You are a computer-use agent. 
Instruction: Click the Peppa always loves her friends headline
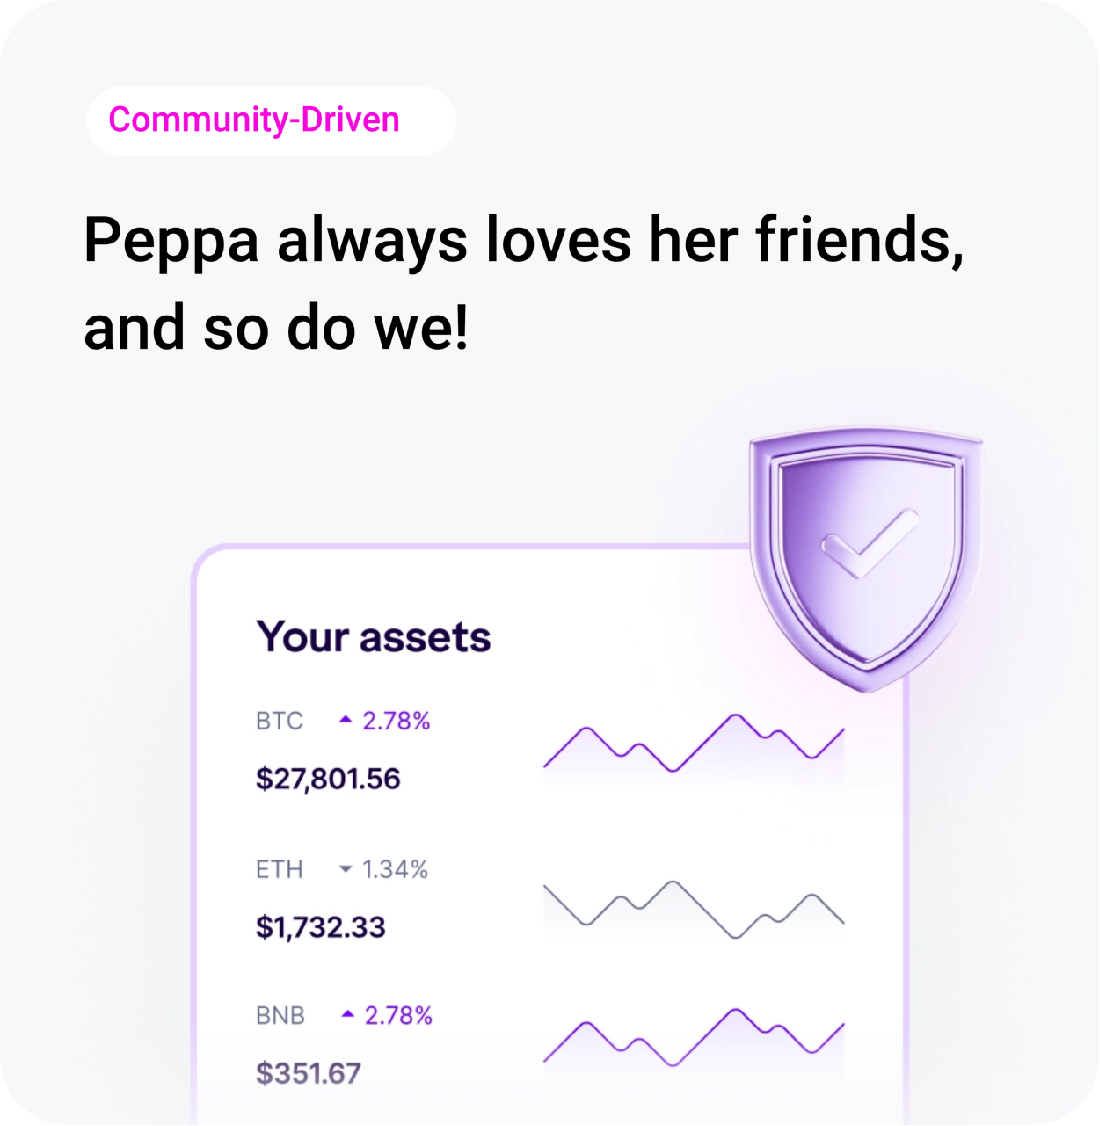pyautogui.click(x=523, y=282)
